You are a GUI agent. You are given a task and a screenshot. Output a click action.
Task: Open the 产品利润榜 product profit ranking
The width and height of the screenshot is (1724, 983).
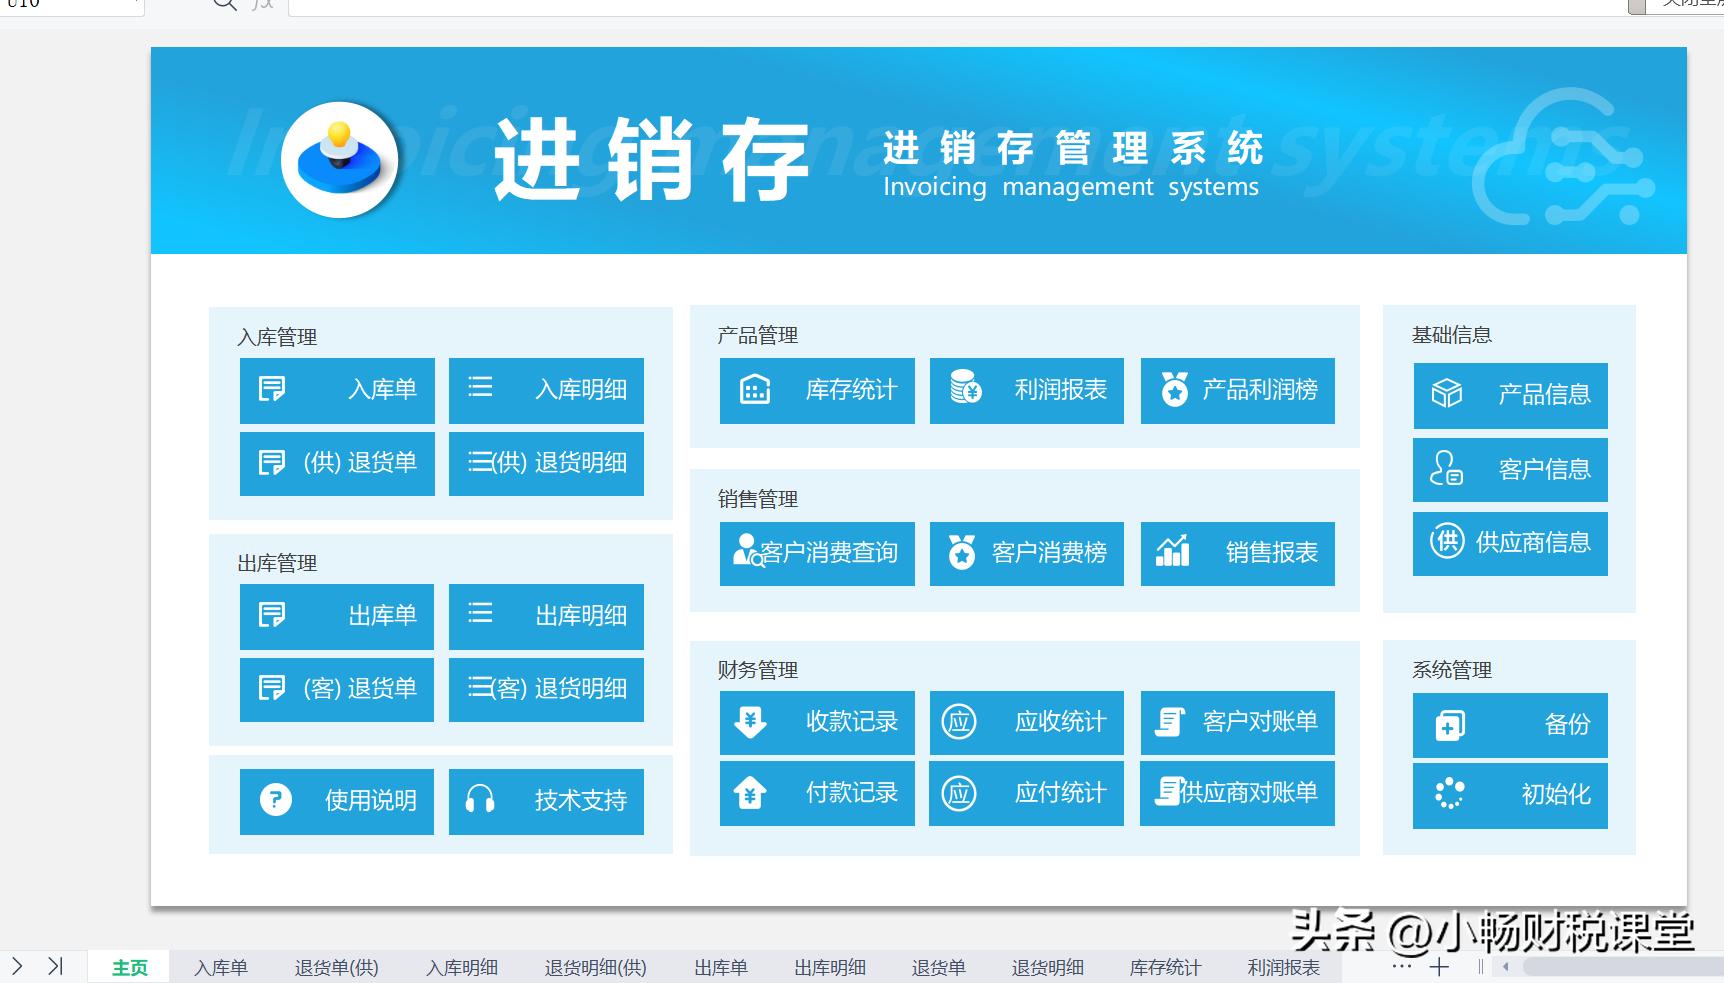pos(1238,391)
